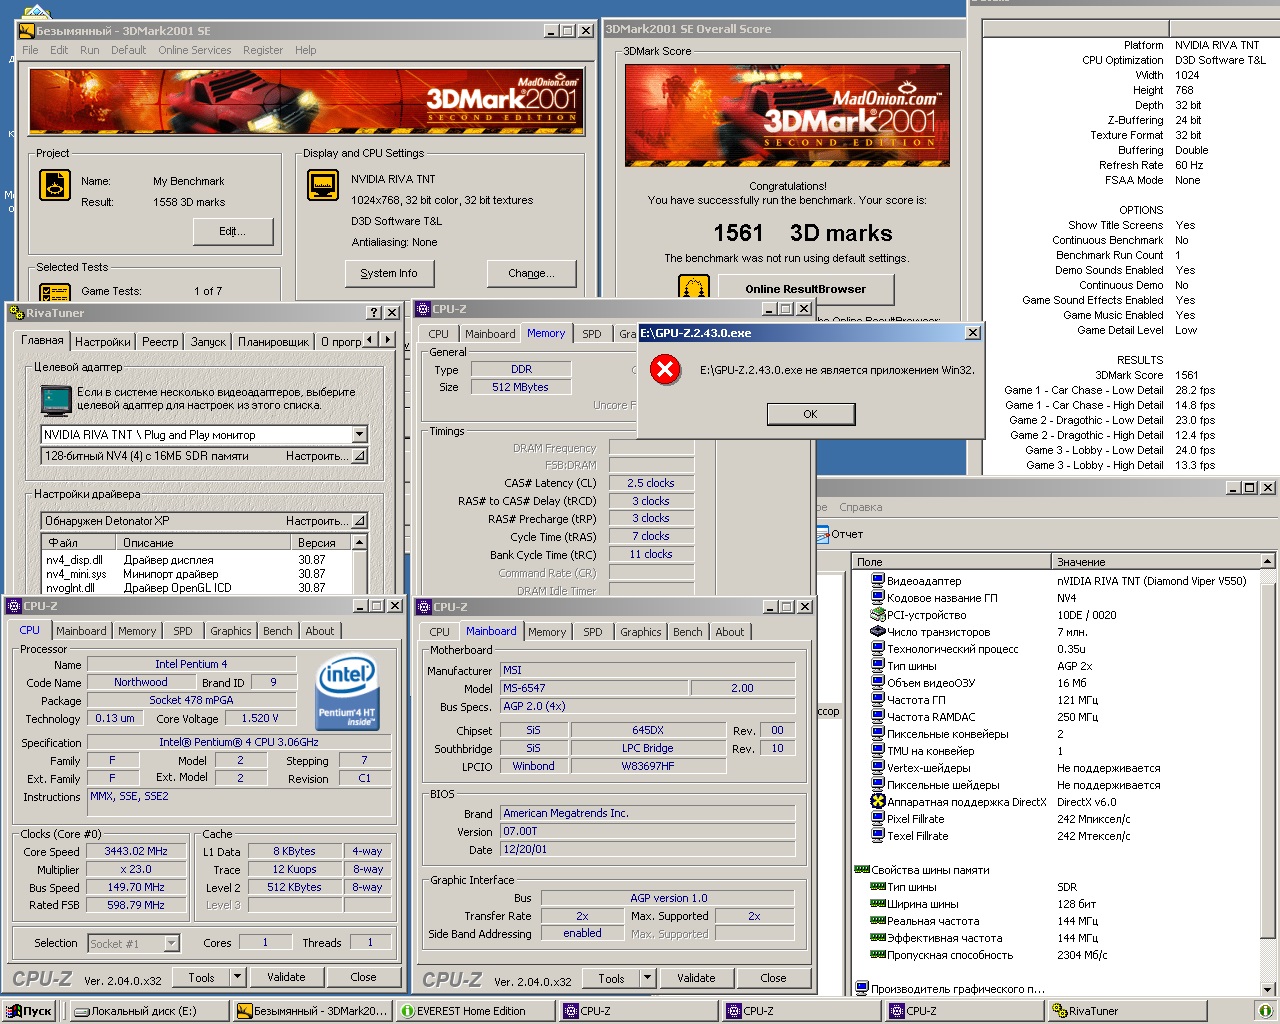Click OK in the GPU-Z error dialog
Image resolution: width=1280 pixels, height=1024 pixels.
[x=810, y=414]
